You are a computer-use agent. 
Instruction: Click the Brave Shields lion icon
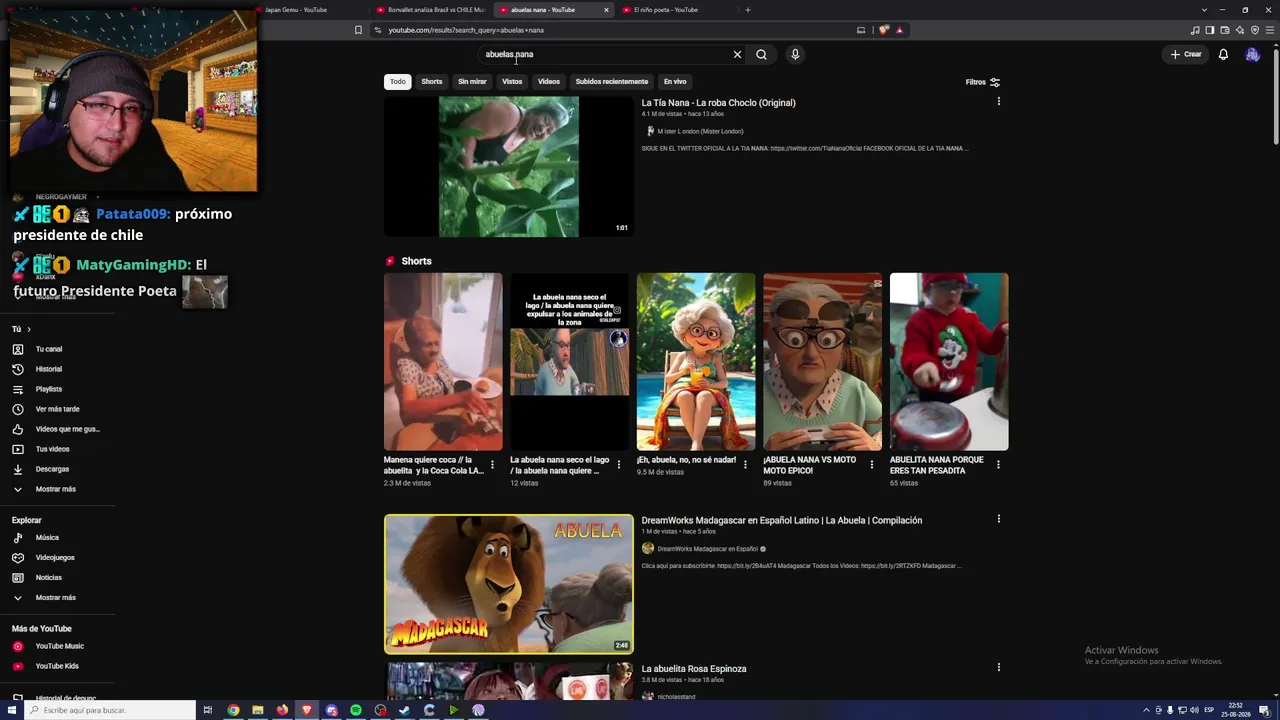point(884,30)
